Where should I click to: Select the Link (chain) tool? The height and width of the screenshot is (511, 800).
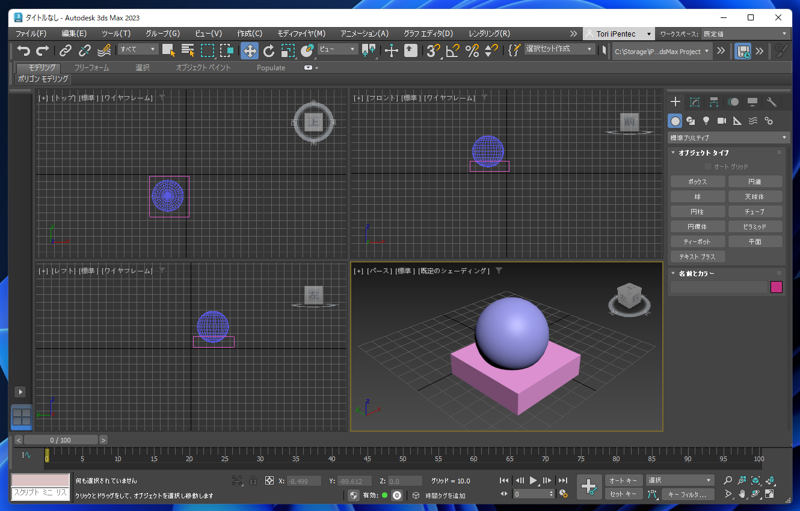(x=65, y=50)
